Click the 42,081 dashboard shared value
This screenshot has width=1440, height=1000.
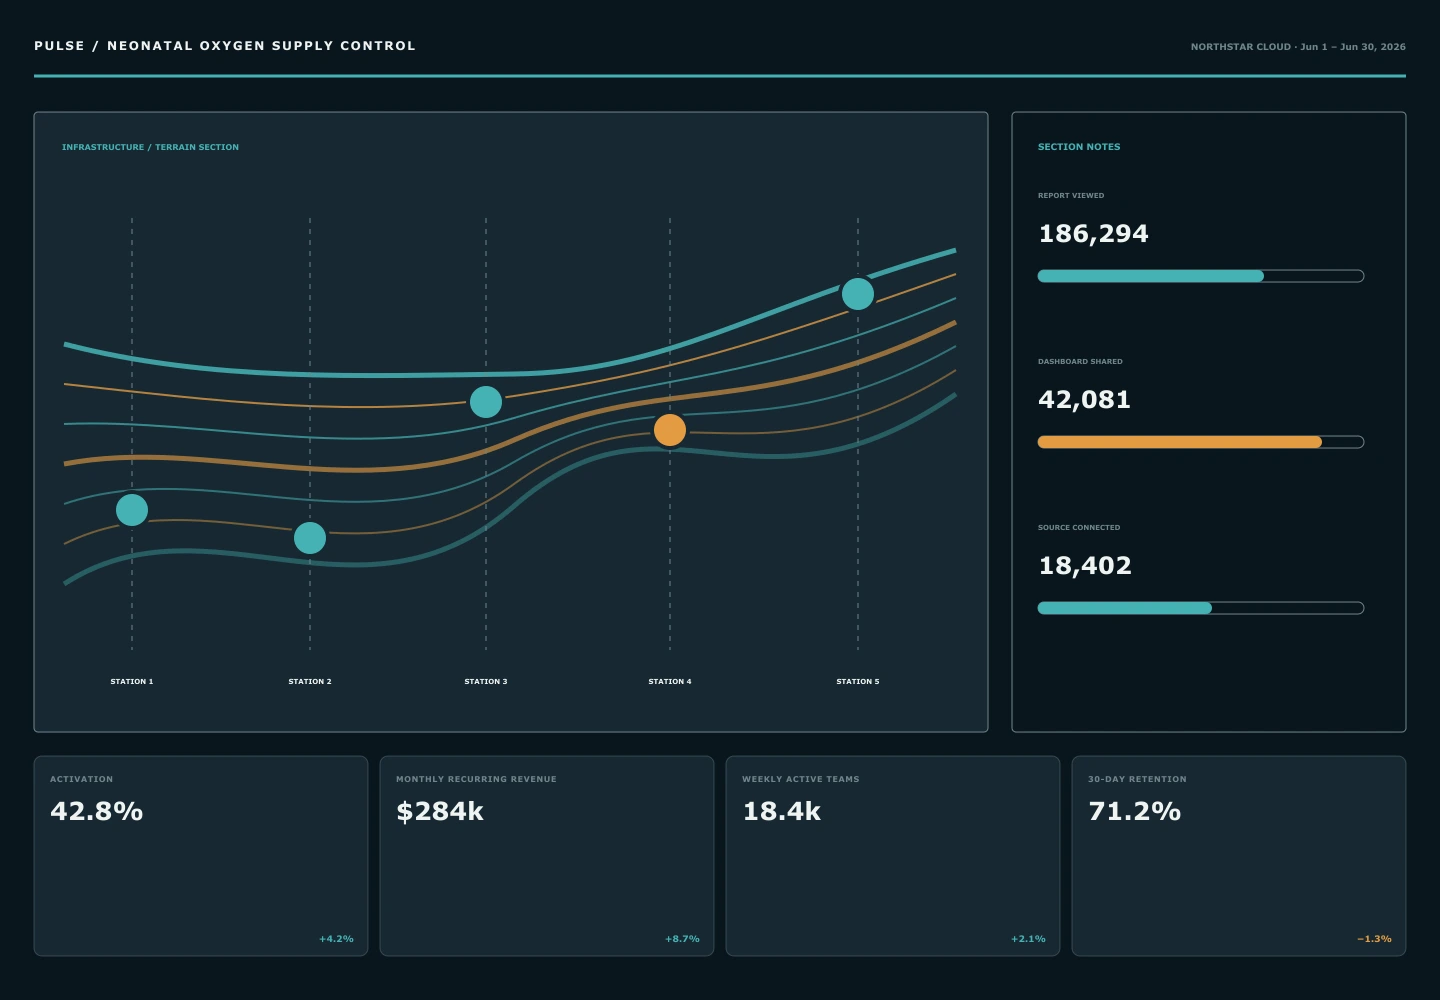[1084, 400]
